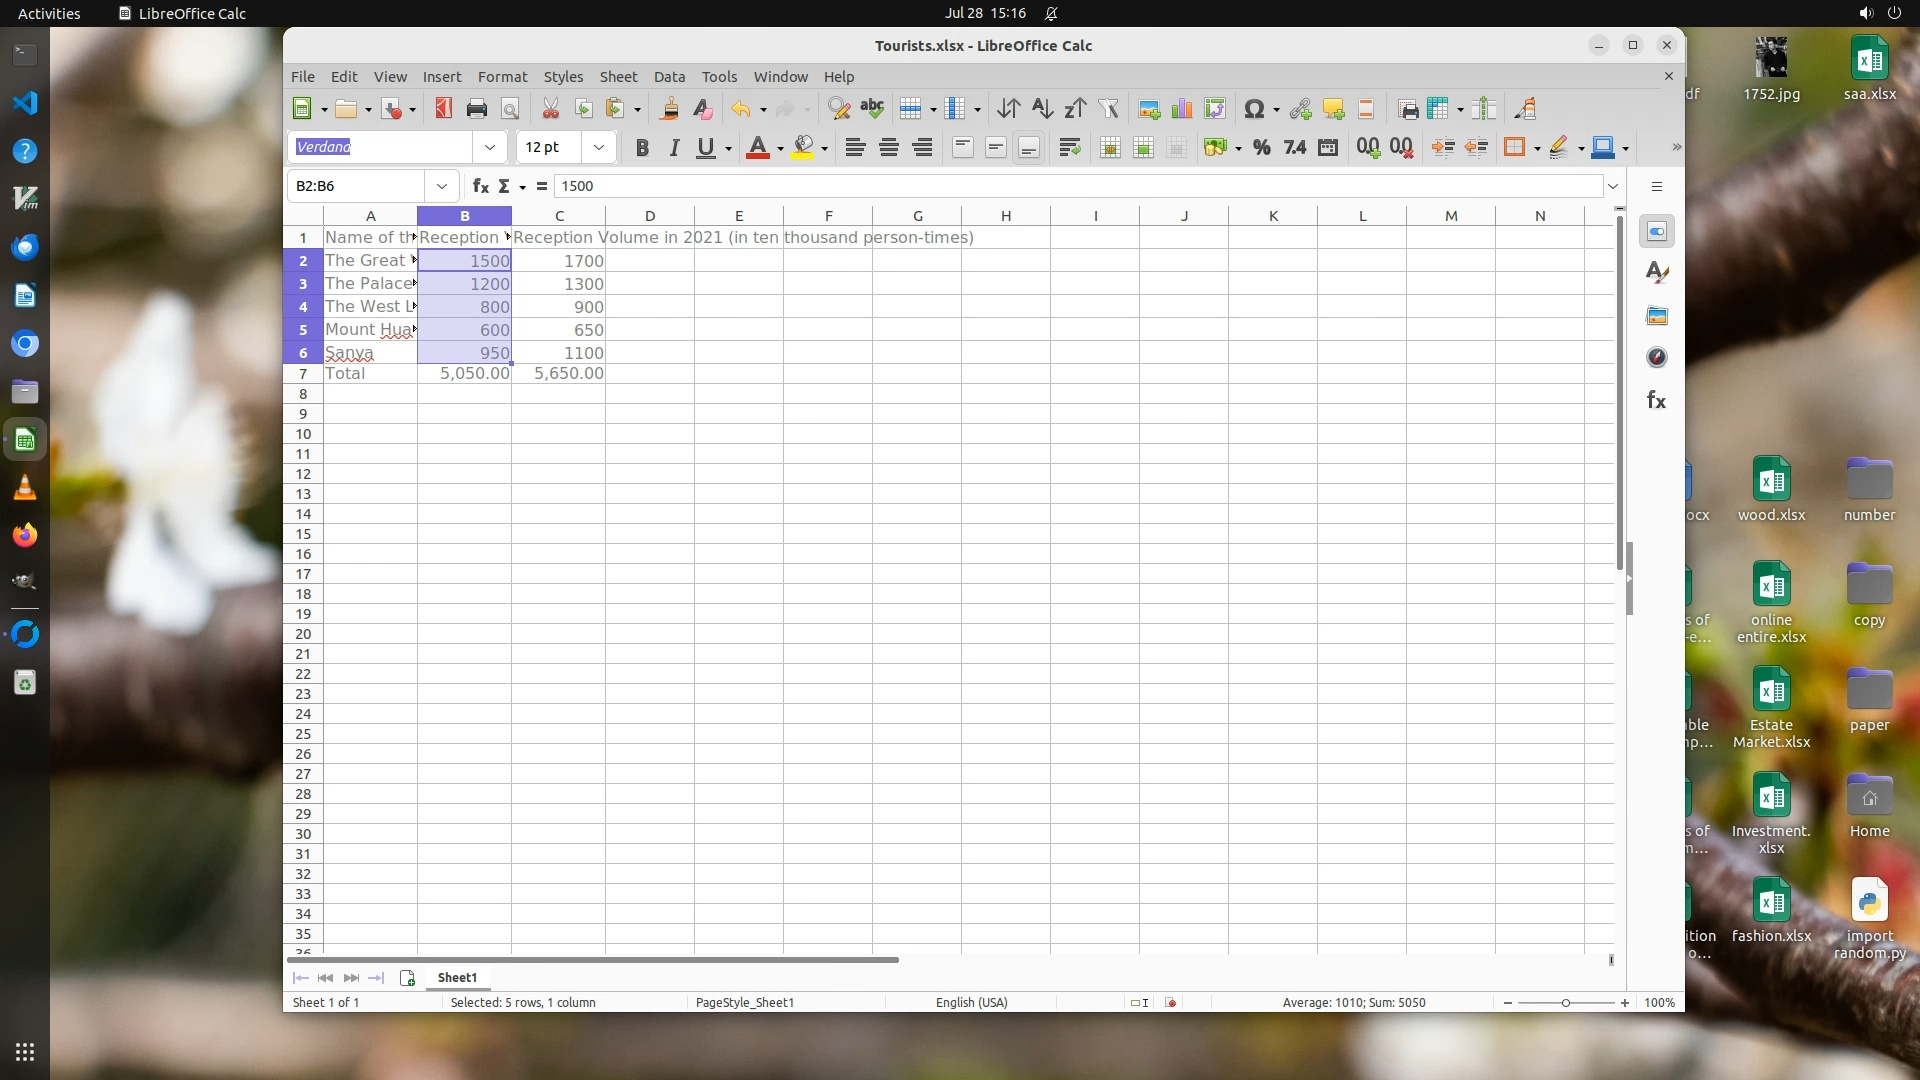
Task: Click column D header
Action: (x=649, y=216)
